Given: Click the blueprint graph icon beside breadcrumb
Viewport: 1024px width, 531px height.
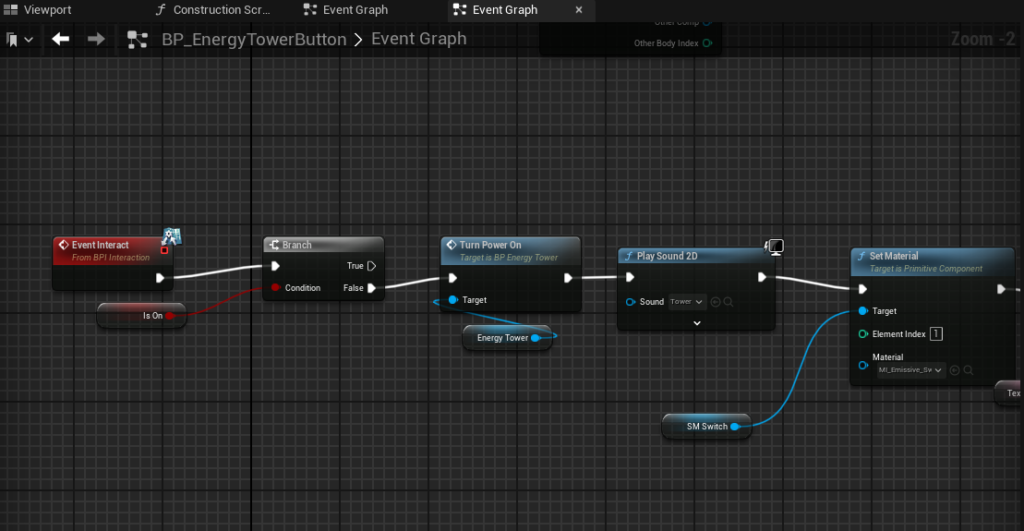Looking at the screenshot, I should click(138, 40).
